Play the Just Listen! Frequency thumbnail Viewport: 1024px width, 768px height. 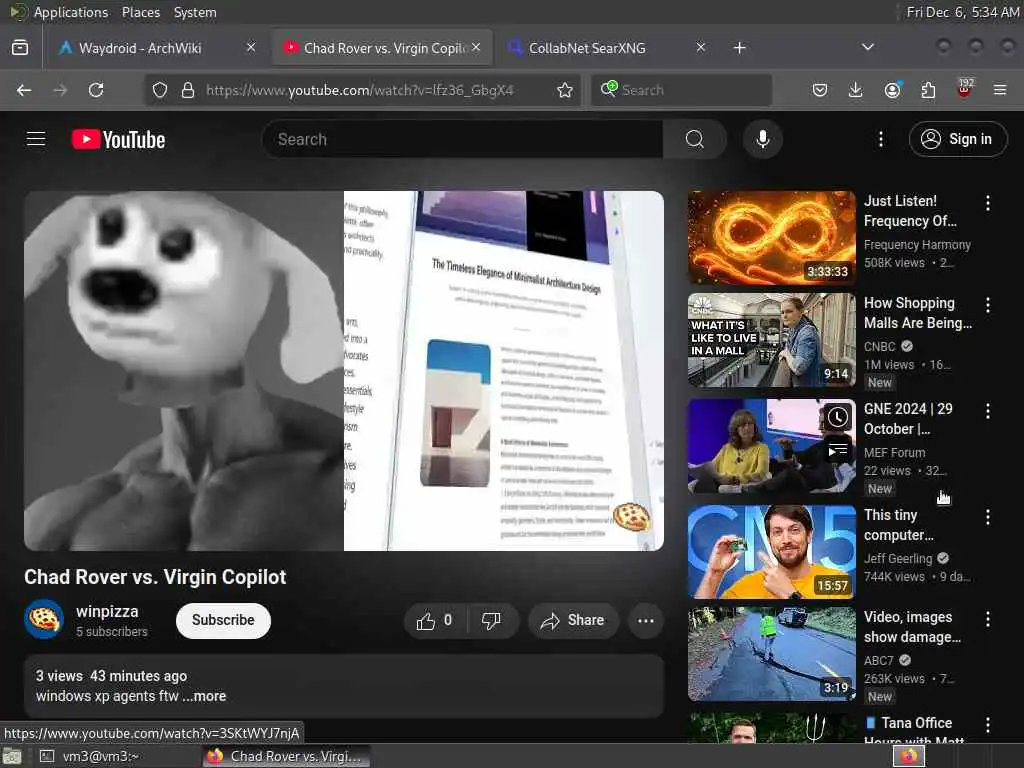tap(771, 238)
